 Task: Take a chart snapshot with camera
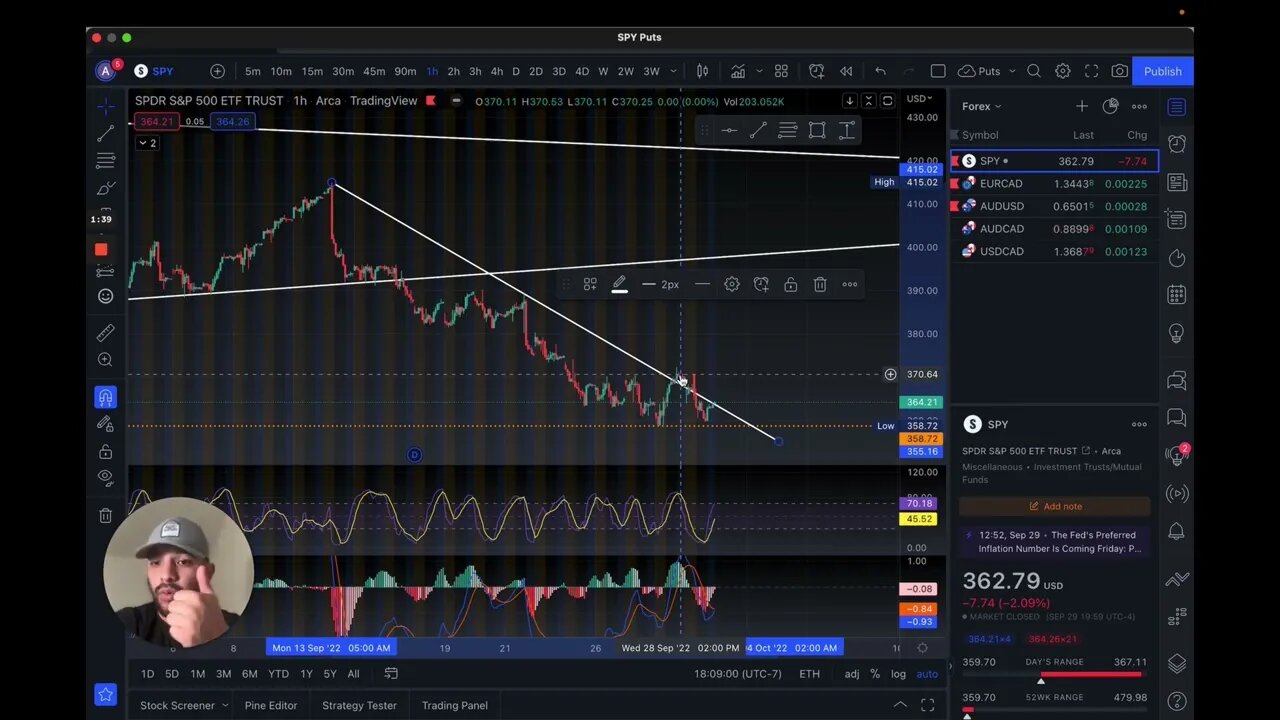coord(1120,71)
